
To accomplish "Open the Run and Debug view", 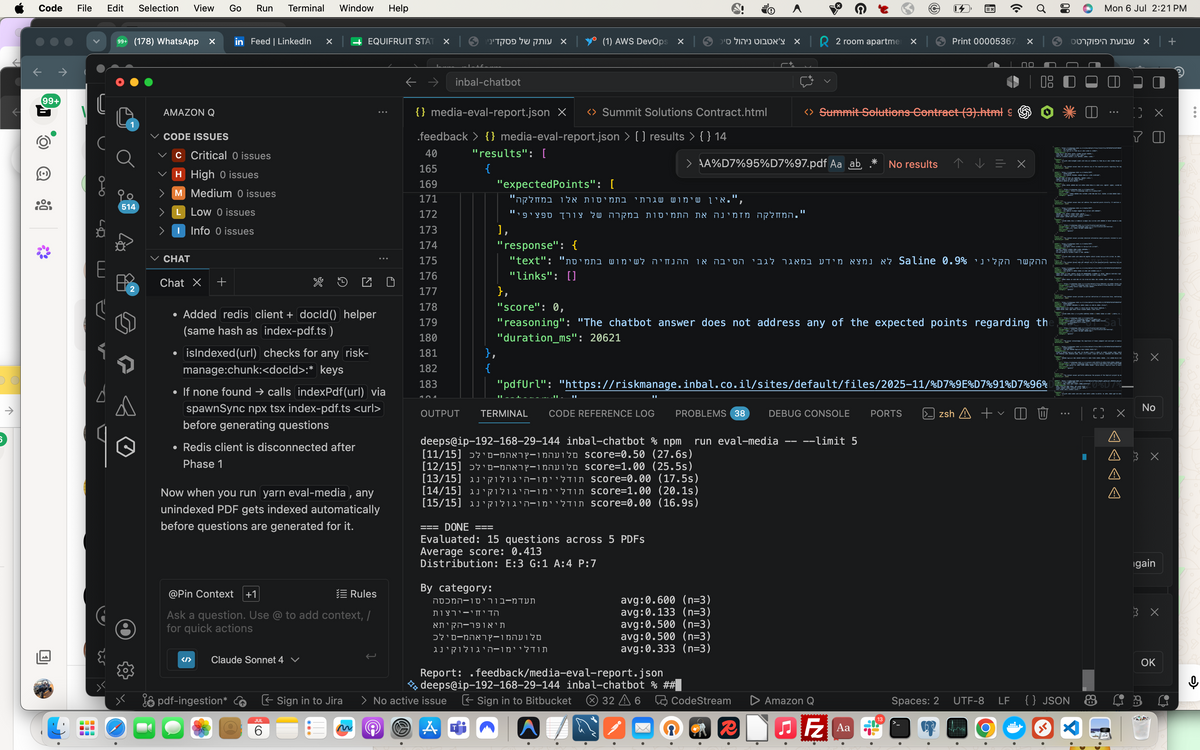I will (x=125, y=241).
